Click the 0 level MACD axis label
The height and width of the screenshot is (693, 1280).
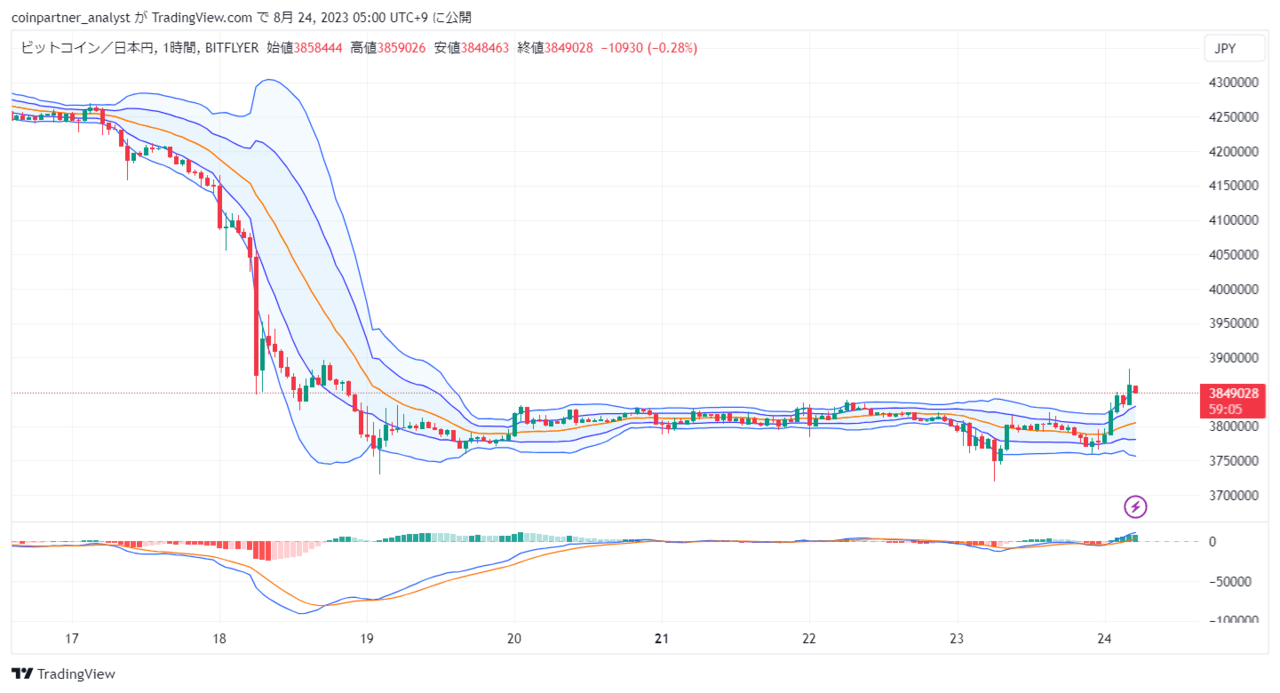pos(1212,542)
